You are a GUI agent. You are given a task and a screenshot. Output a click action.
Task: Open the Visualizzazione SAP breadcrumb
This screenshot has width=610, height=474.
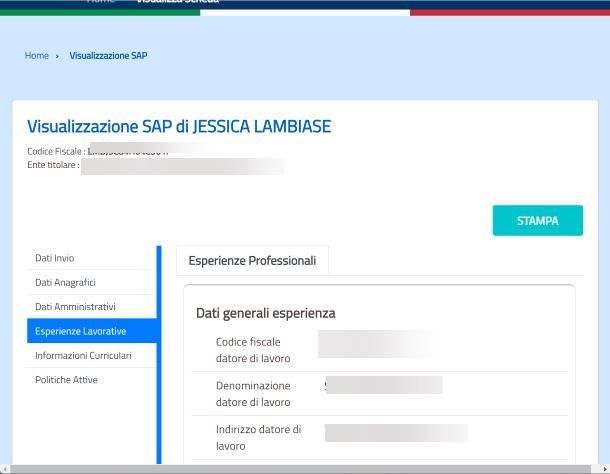[x=108, y=56]
